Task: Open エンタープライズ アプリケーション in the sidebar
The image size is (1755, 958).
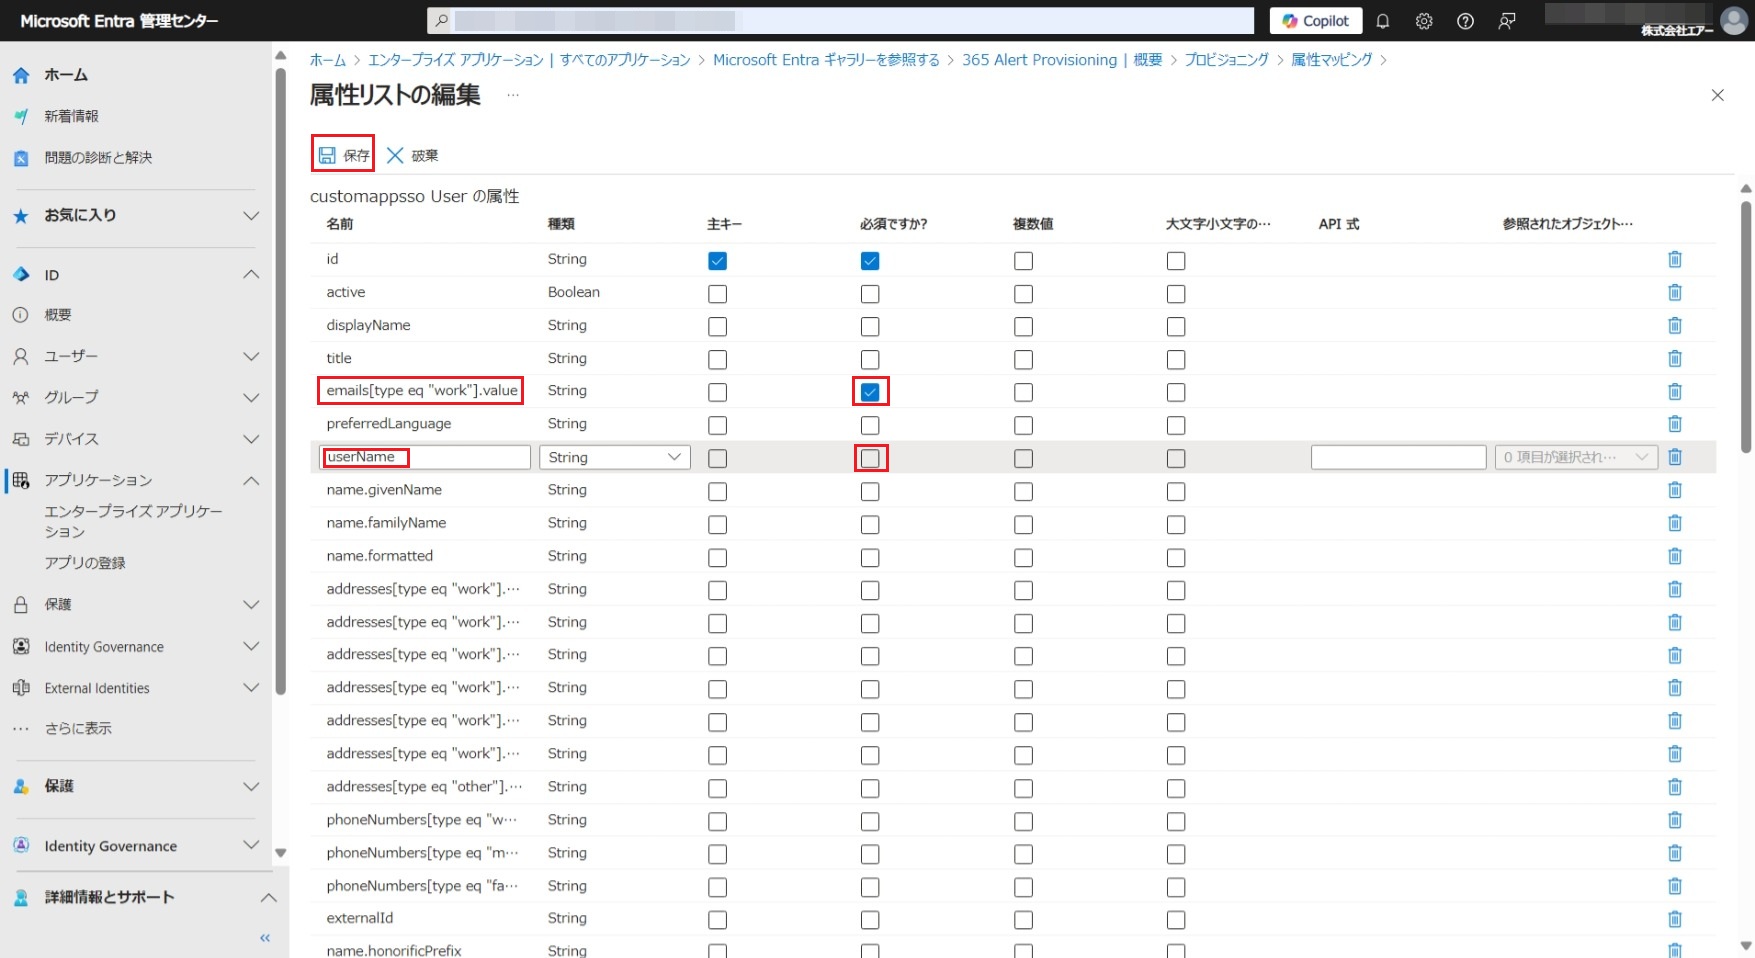Action: pyautogui.click(x=133, y=521)
